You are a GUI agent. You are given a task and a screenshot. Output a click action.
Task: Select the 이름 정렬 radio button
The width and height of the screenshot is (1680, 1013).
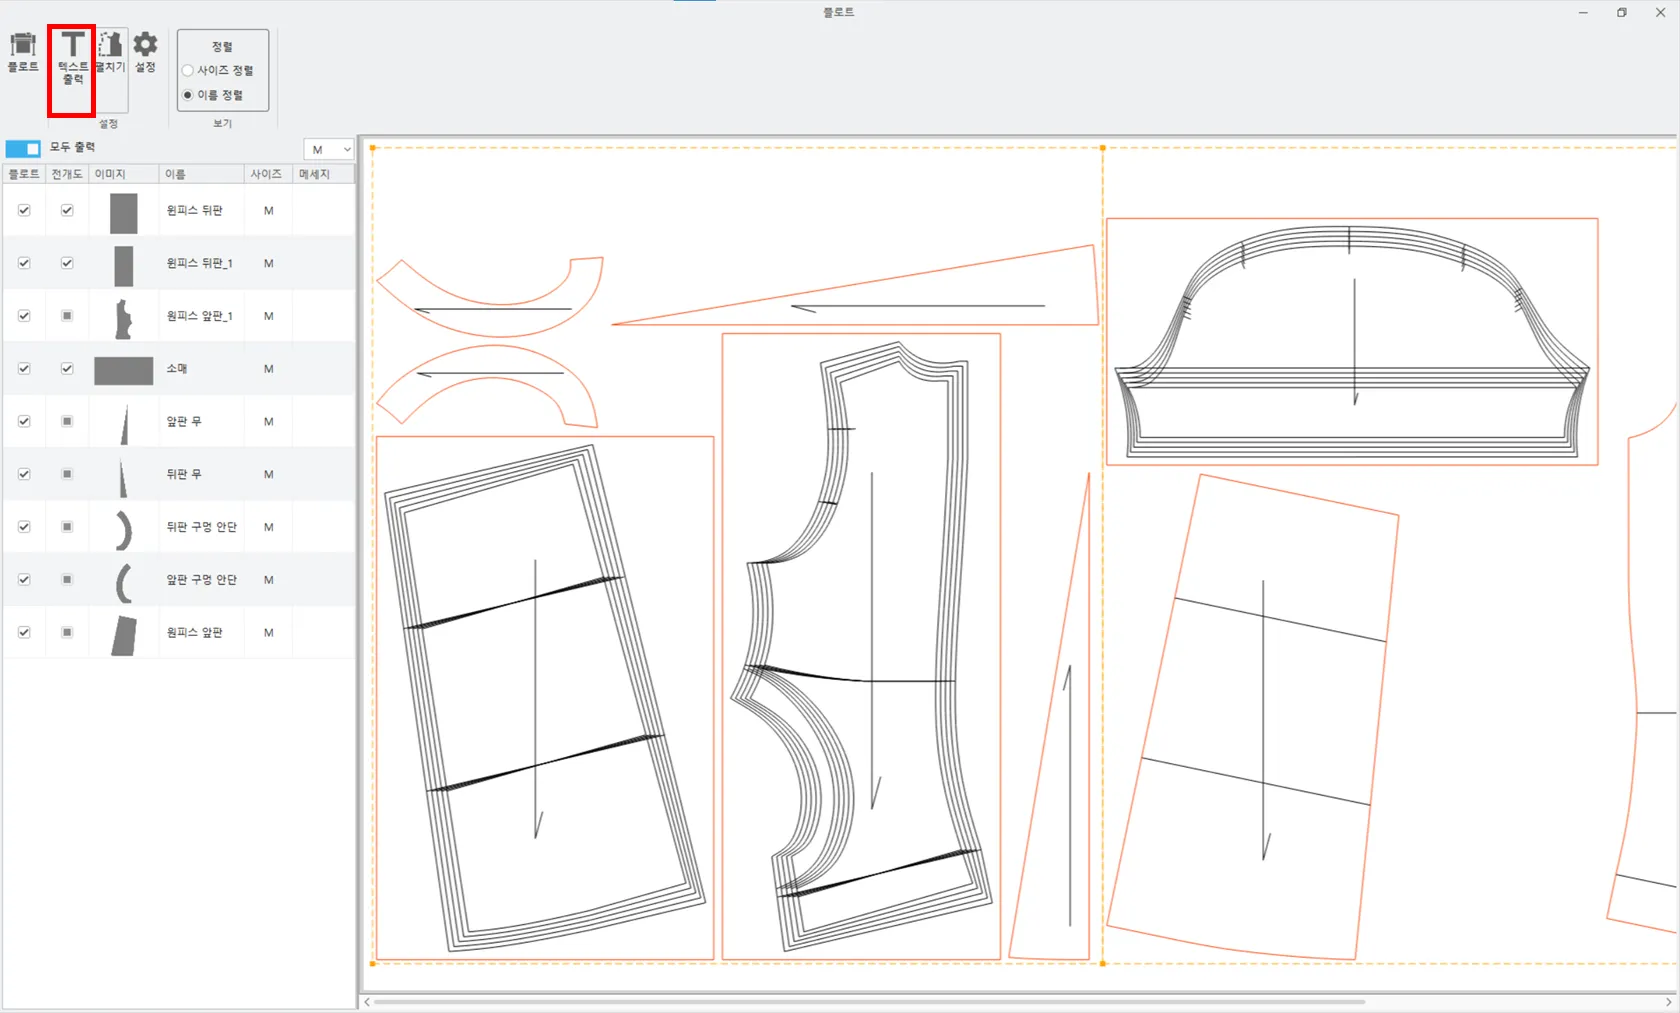[187, 95]
